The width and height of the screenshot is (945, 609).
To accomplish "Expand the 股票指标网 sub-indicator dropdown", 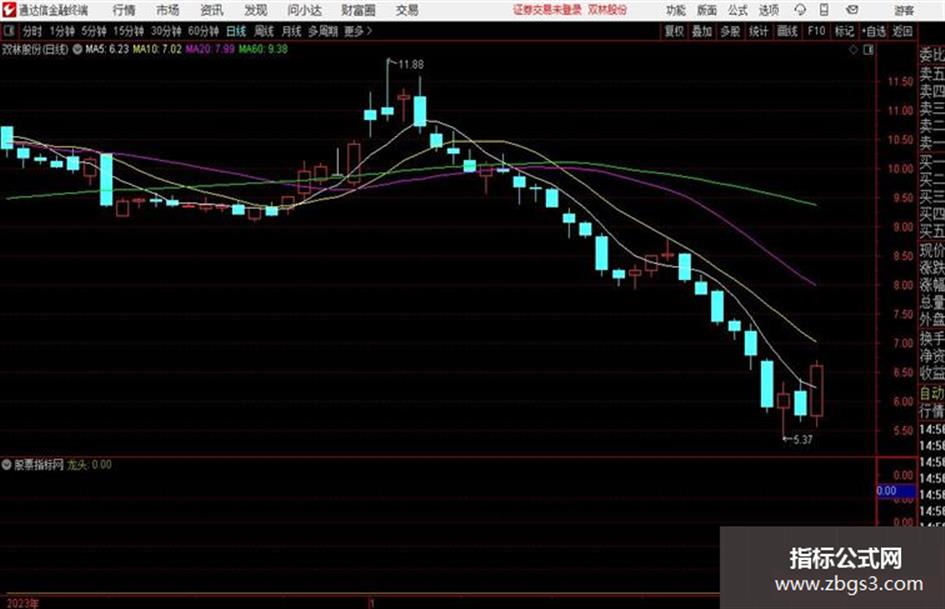I will point(7,464).
